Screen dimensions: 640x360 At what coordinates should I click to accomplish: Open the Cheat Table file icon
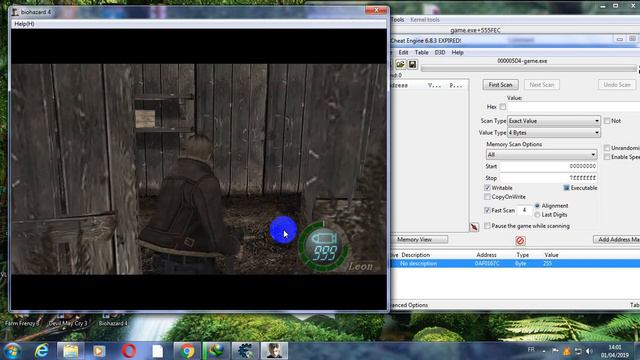point(400,64)
